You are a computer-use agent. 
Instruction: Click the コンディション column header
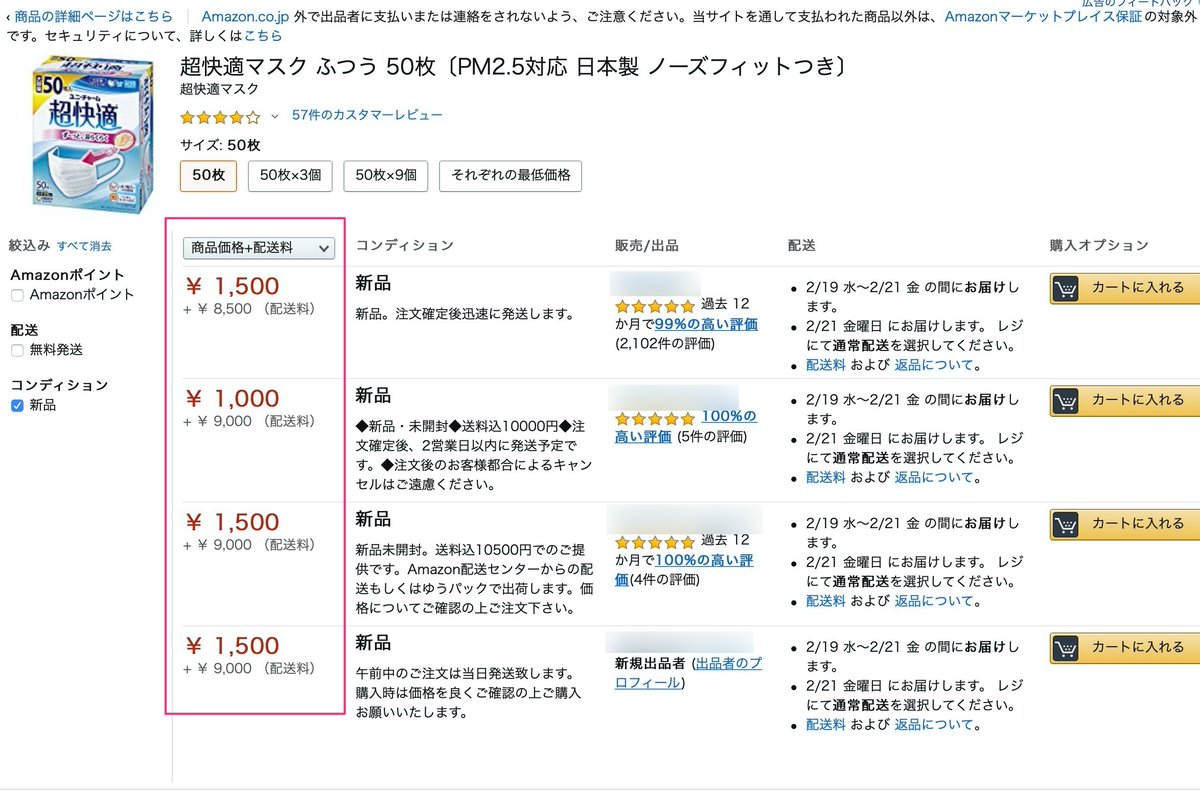click(405, 245)
